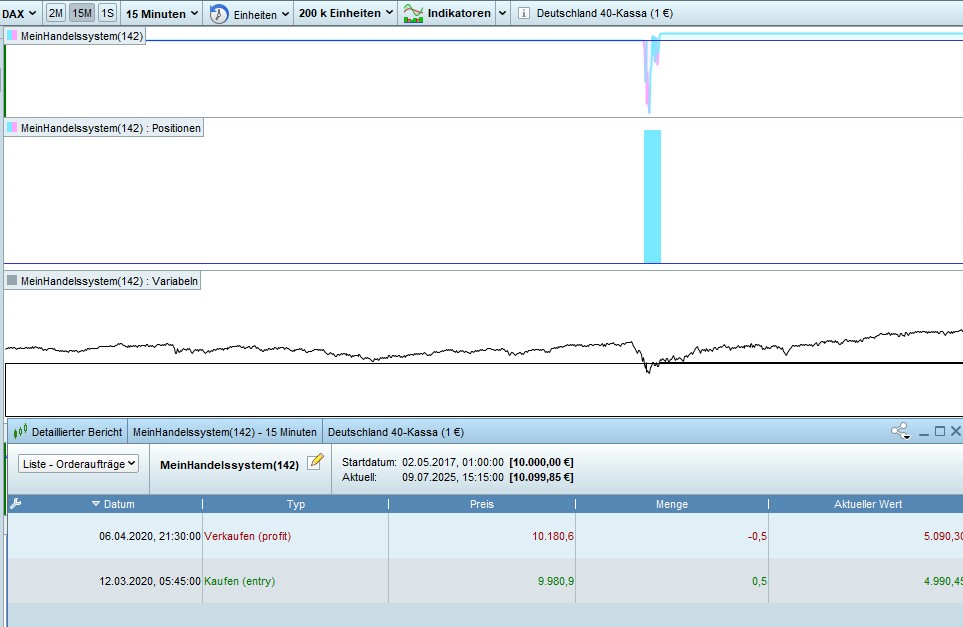Viewport: 963px width, 627px height.
Task: Click the color swatch of MeinHandelssystem(142) equity label
Action: click(12, 36)
